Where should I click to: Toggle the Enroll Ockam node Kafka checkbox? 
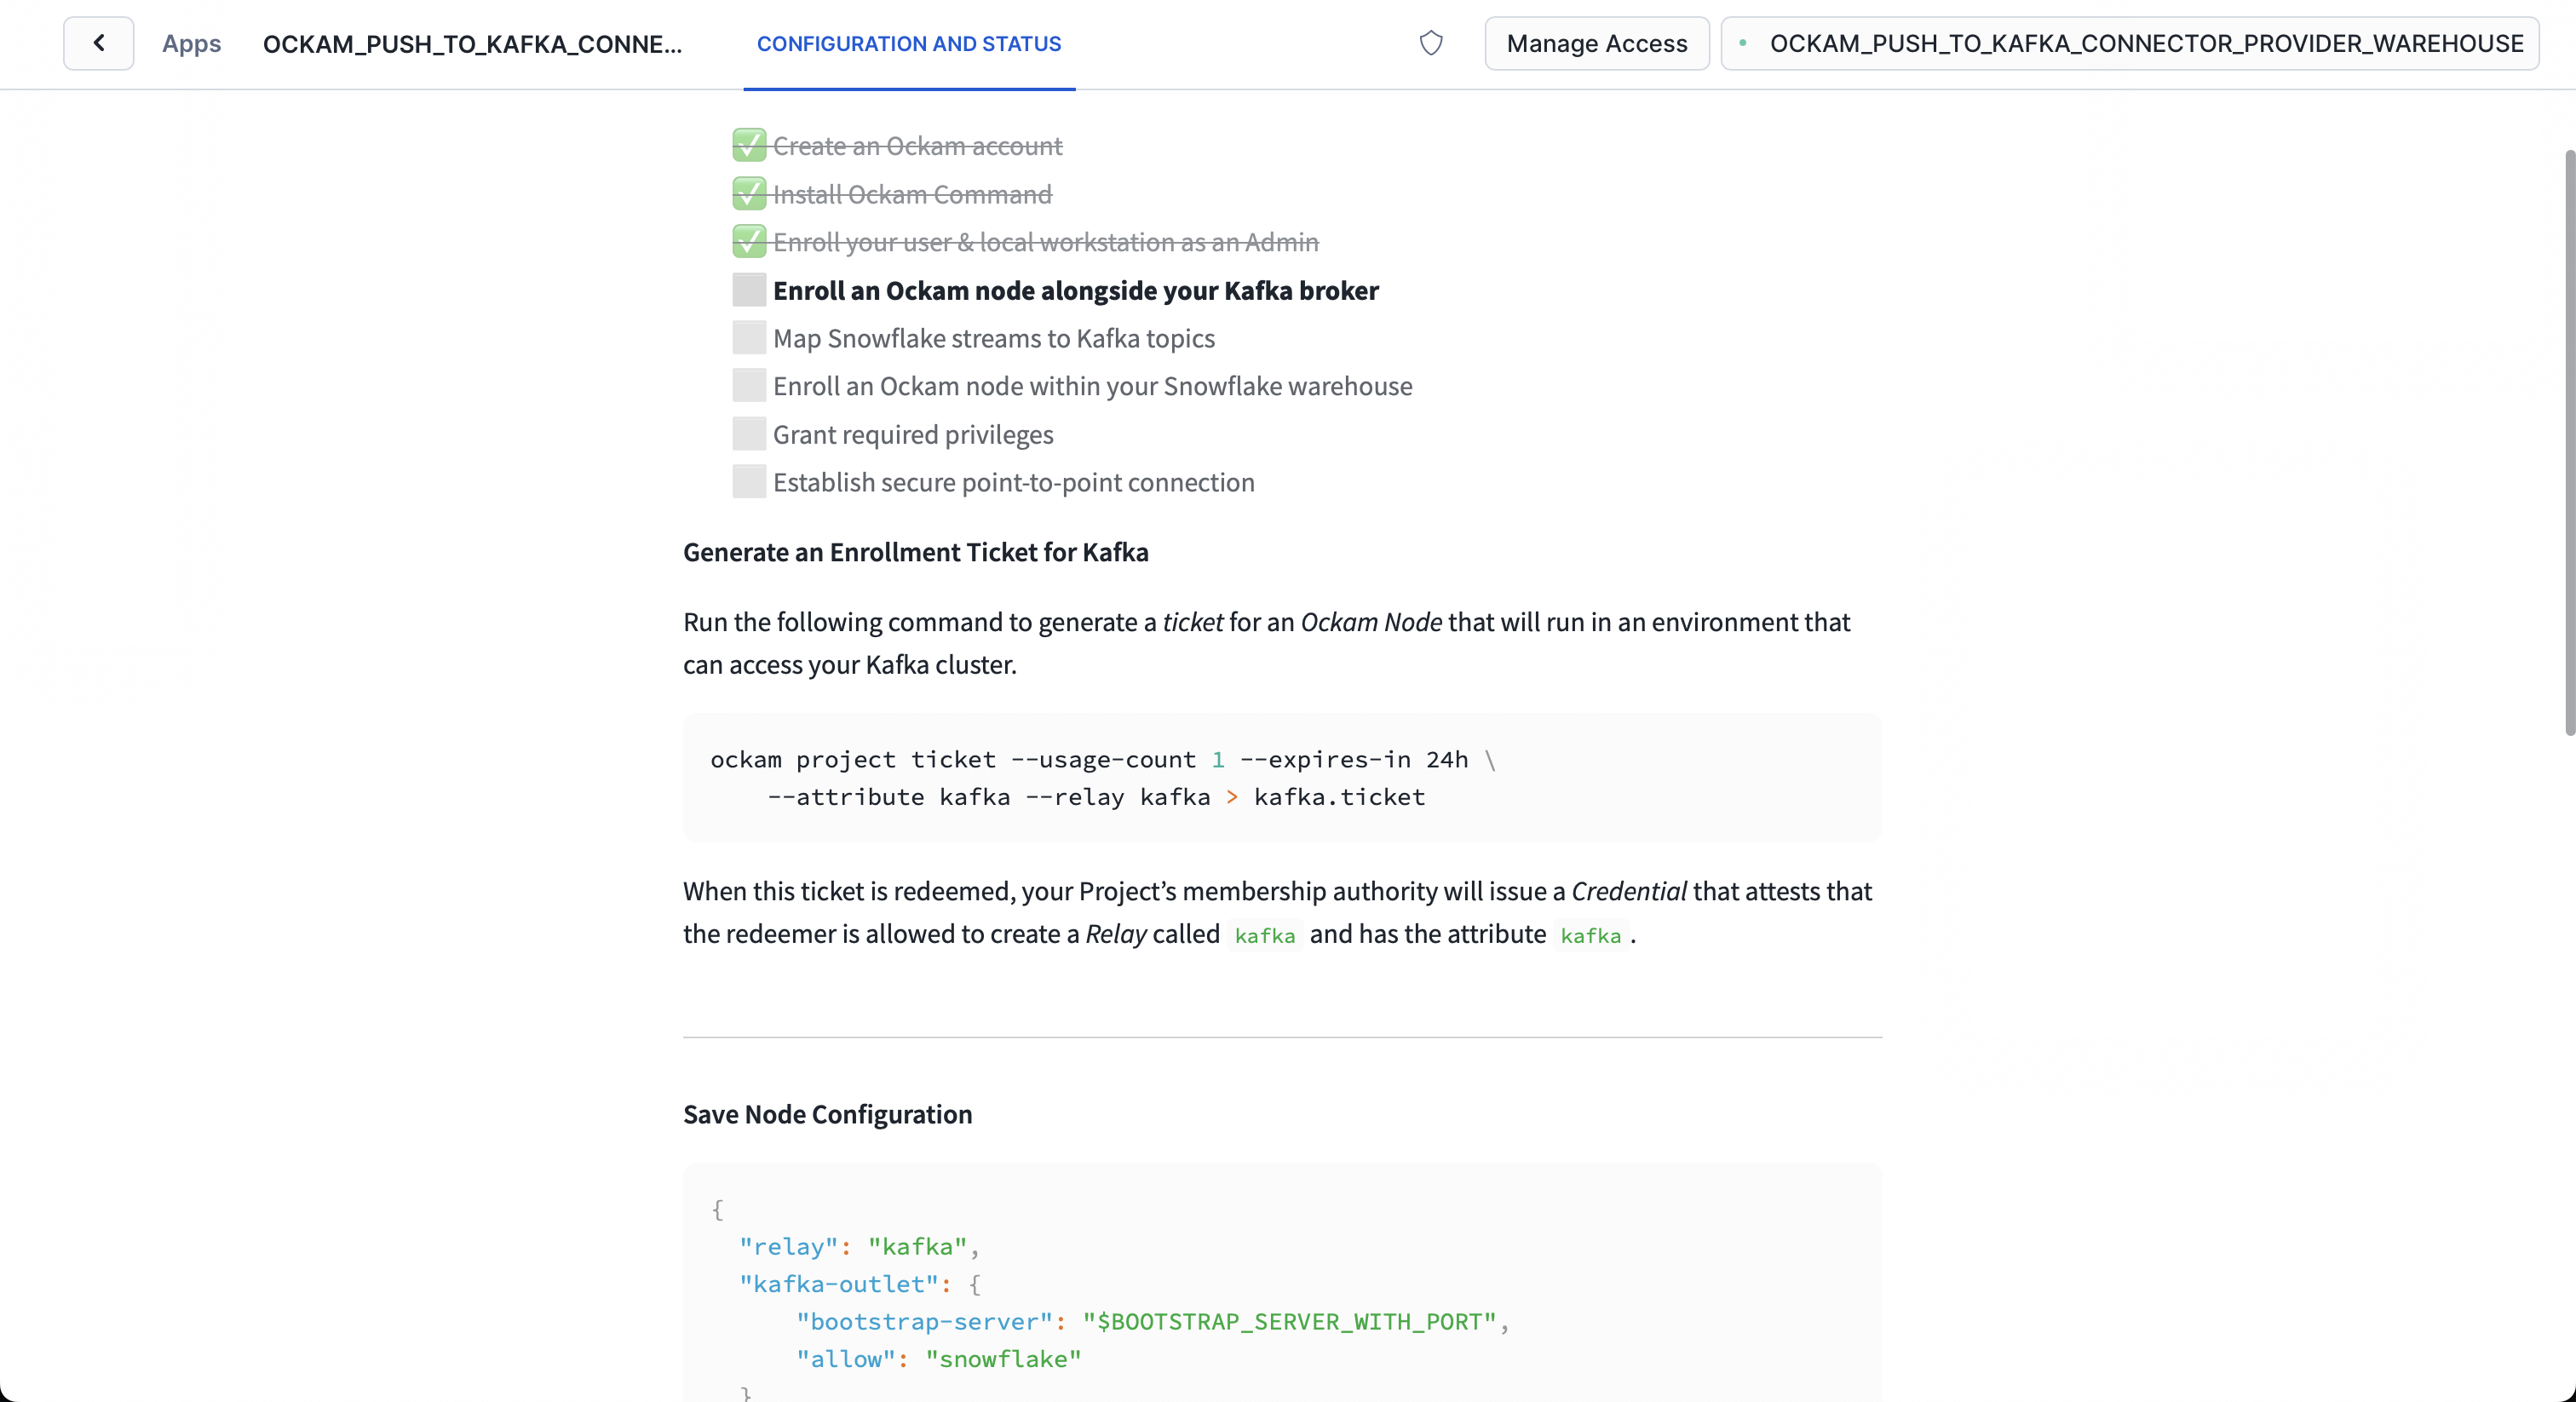point(746,290)
